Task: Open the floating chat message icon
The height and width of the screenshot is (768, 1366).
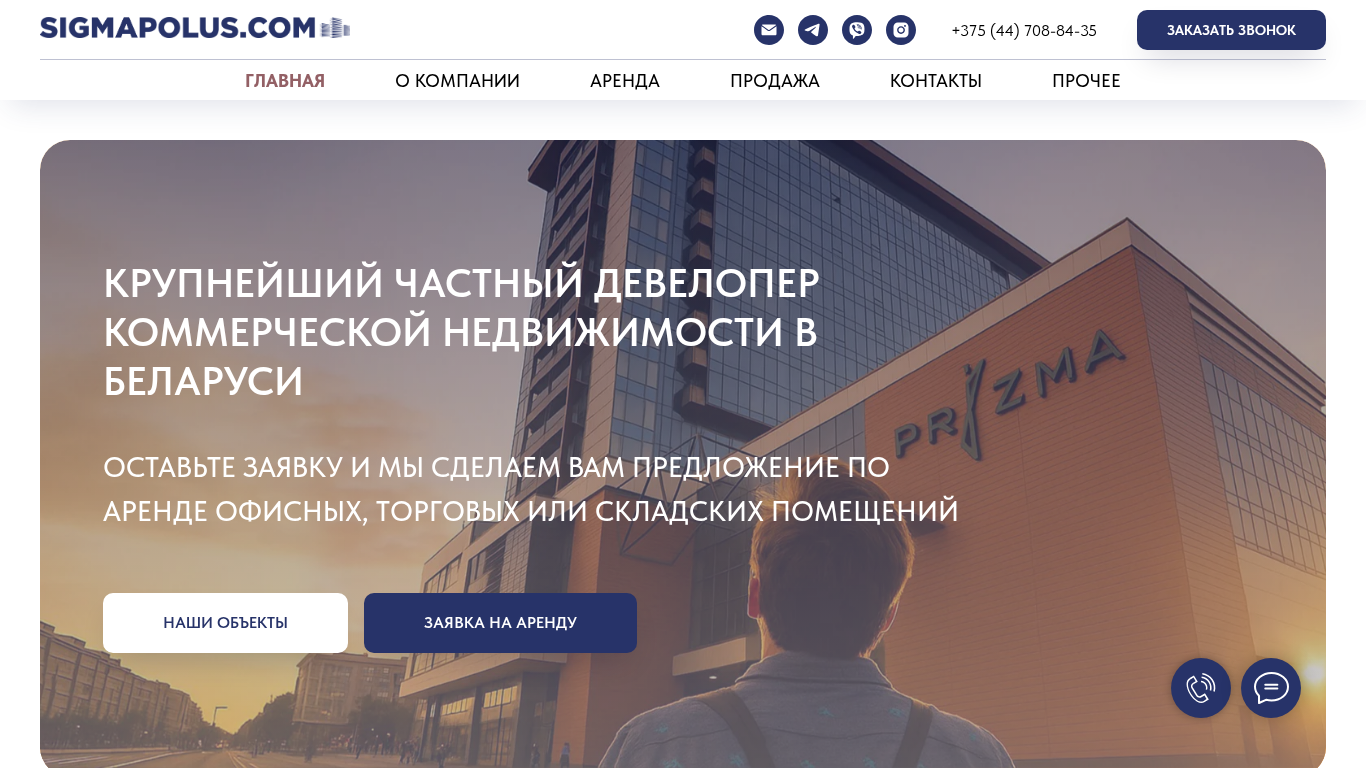Action: coord(1271,688)
